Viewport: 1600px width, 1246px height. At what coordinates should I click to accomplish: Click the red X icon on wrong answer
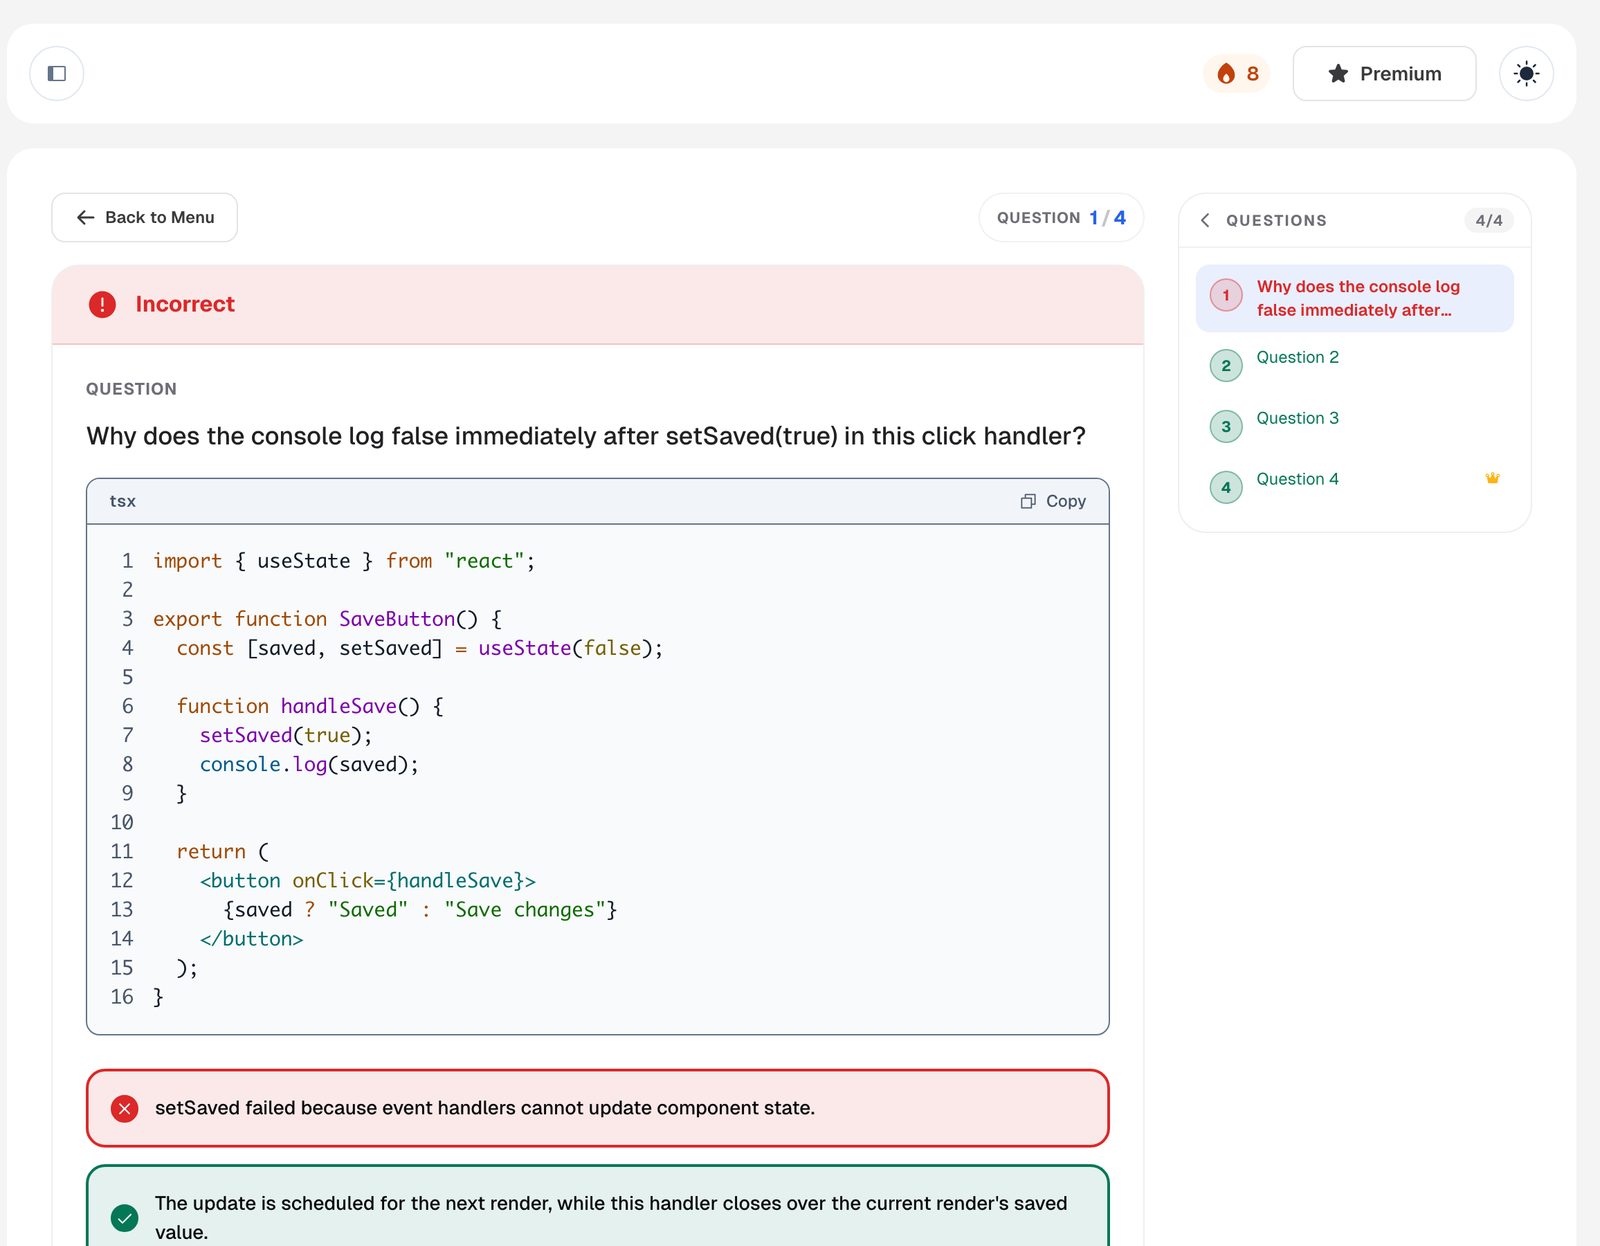(124, 1108)
